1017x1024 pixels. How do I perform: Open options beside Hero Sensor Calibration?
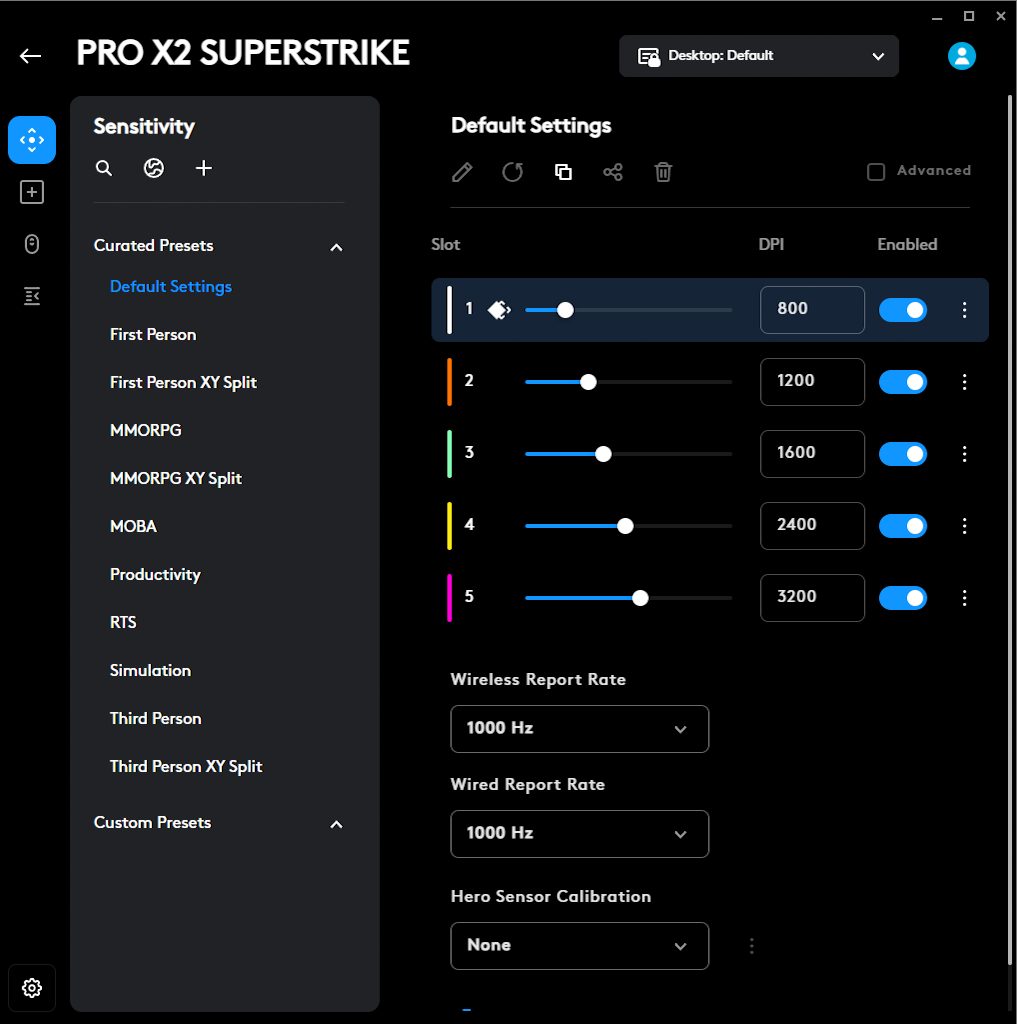(x=752, y=946)
